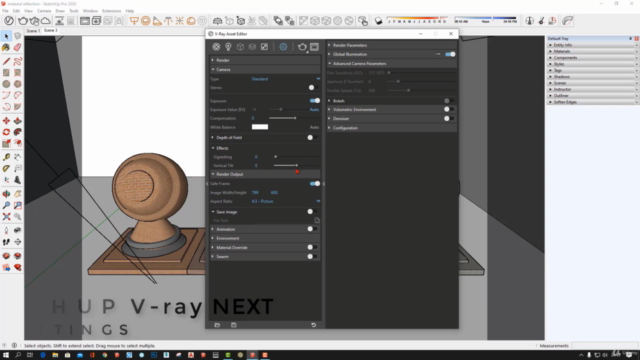Click the Vignetting value field

click(256, 157)
